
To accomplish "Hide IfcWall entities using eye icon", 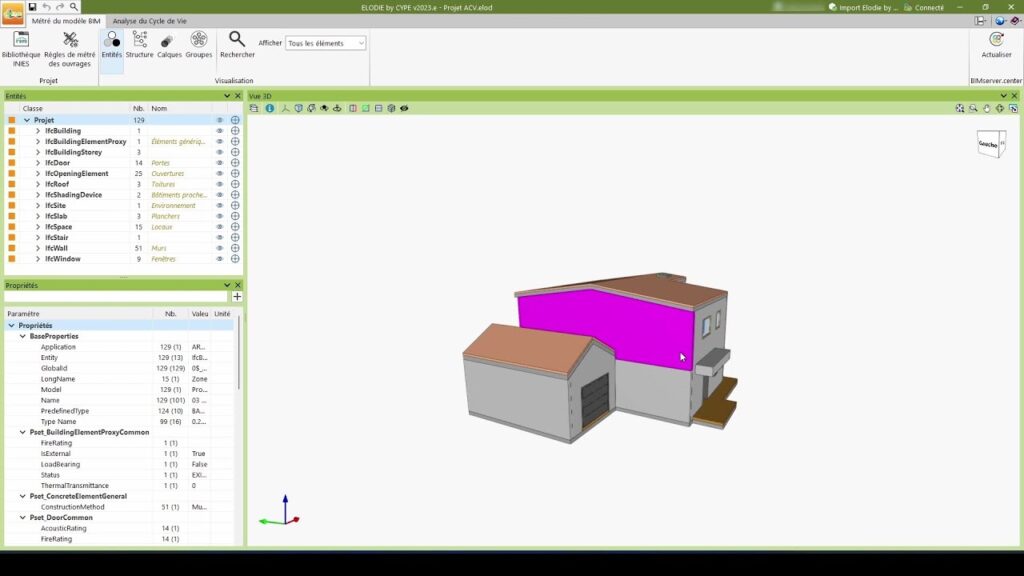I will 220,248.
